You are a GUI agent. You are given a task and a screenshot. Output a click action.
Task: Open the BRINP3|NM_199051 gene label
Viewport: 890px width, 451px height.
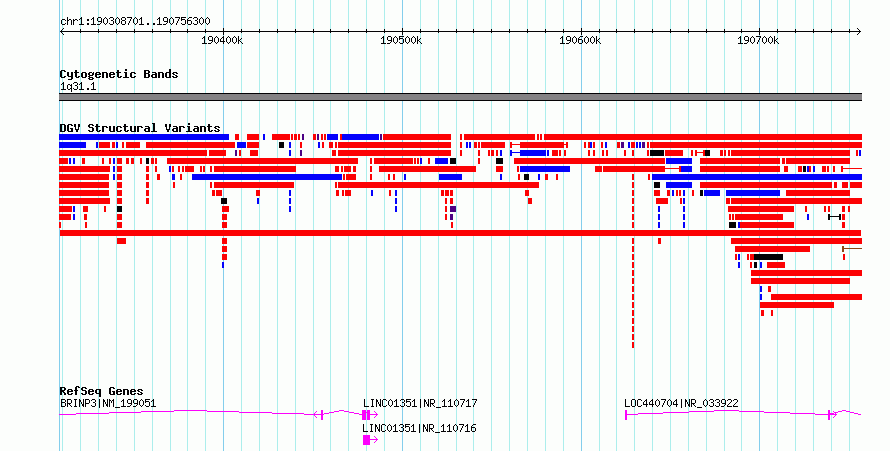point(108,403)
